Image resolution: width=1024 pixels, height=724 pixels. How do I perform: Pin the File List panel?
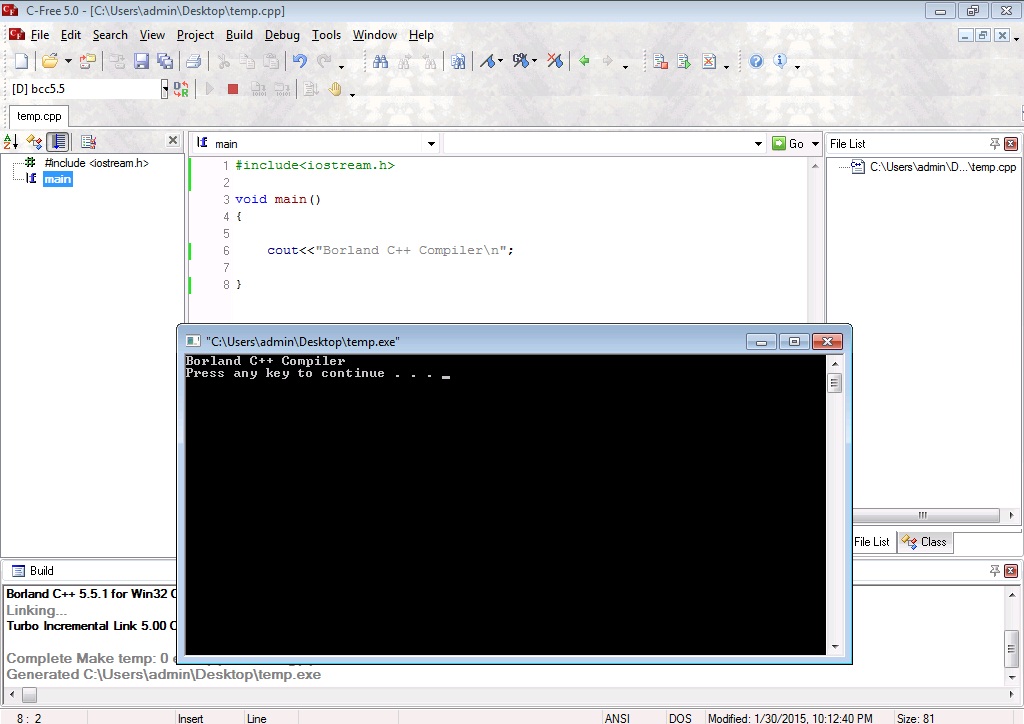click(x=994, y=144)
